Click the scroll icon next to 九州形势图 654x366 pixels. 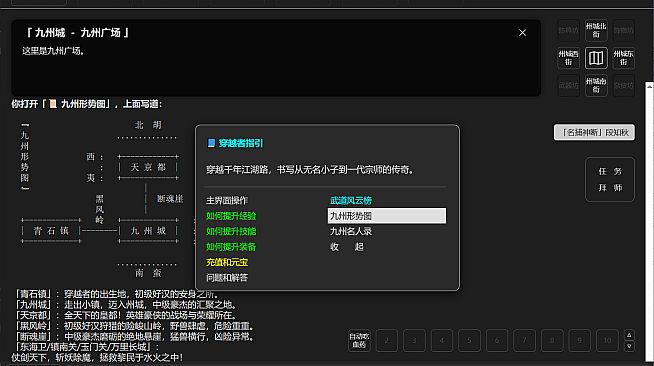pos(53,103)
